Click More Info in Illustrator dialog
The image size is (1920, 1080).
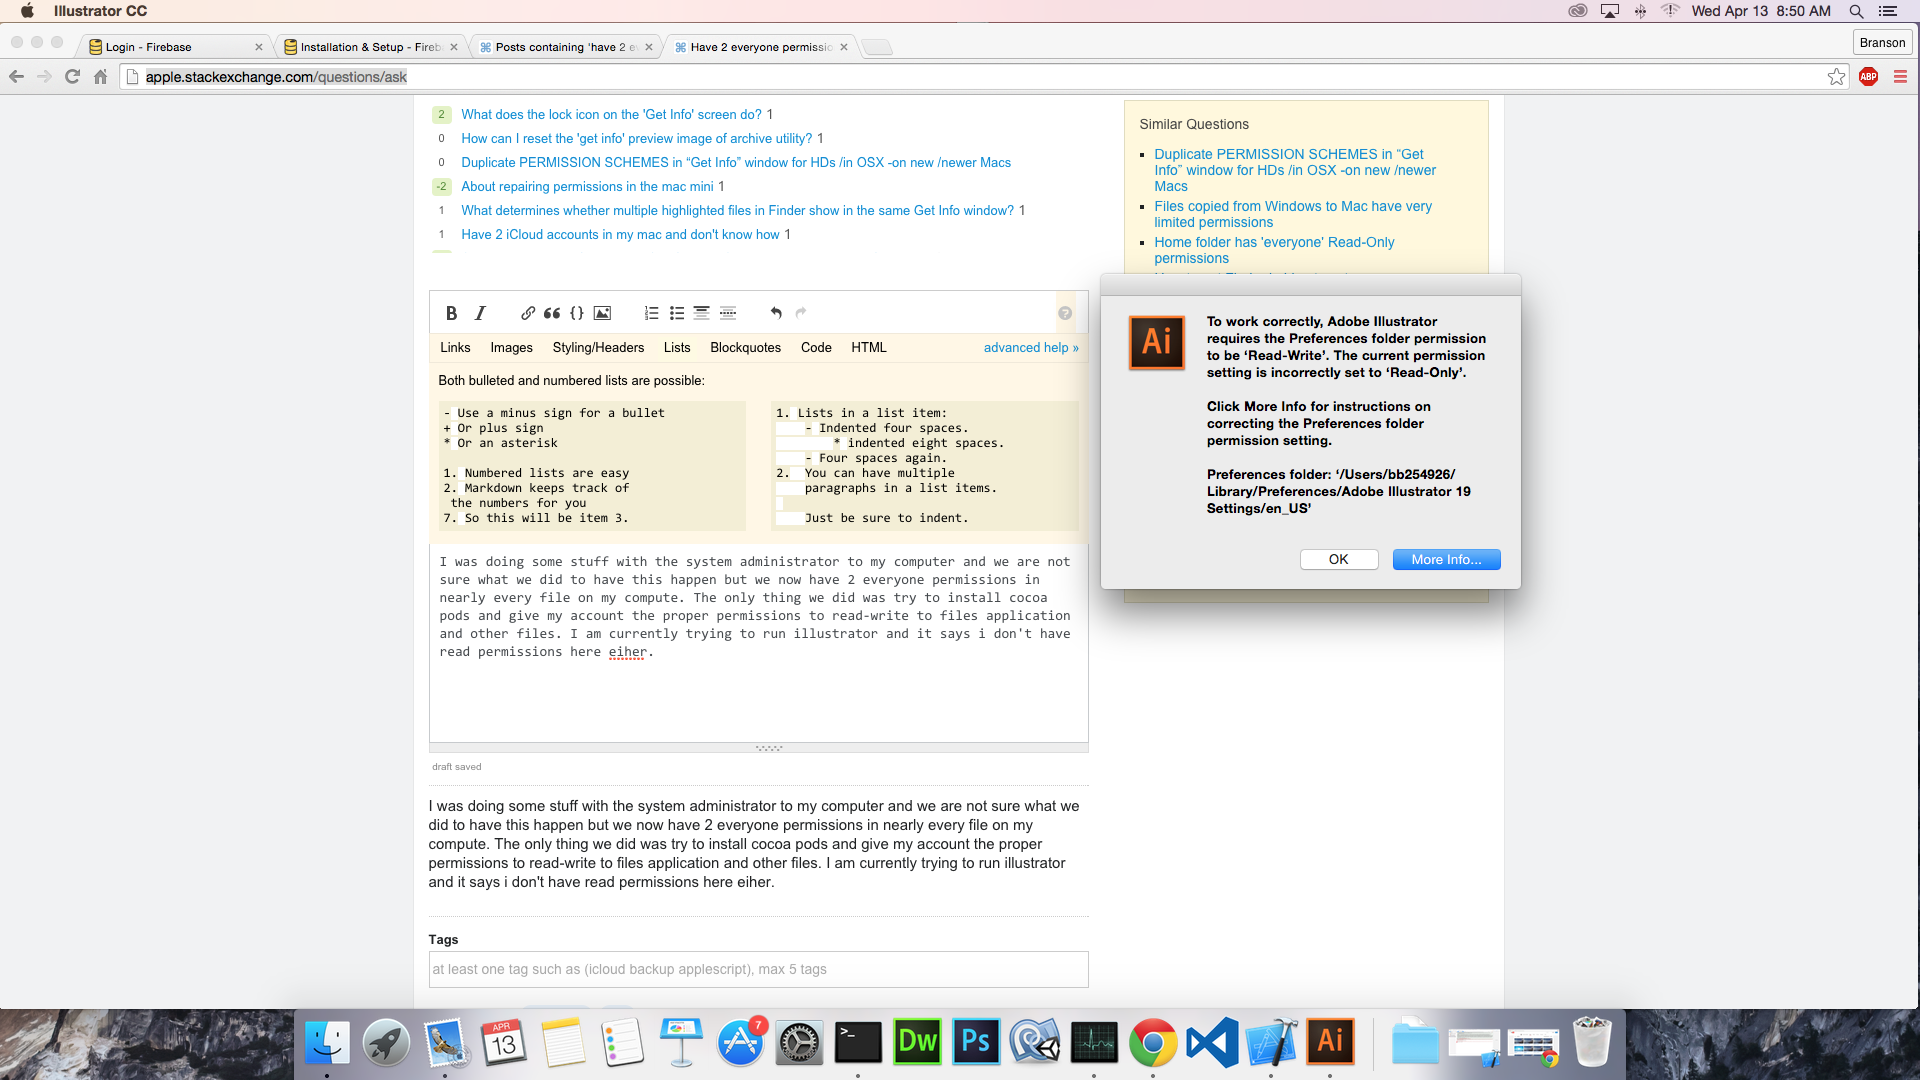coord(1446,559)
